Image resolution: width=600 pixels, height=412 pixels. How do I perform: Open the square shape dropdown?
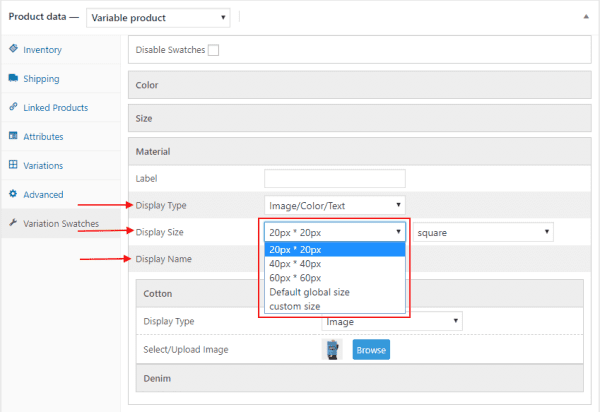tap(483, 232)
